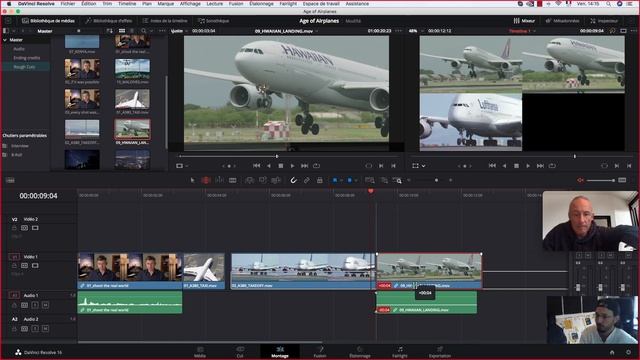Play the source viewer clip
This screenshot has height=360, width=640.
coord(292,166)
